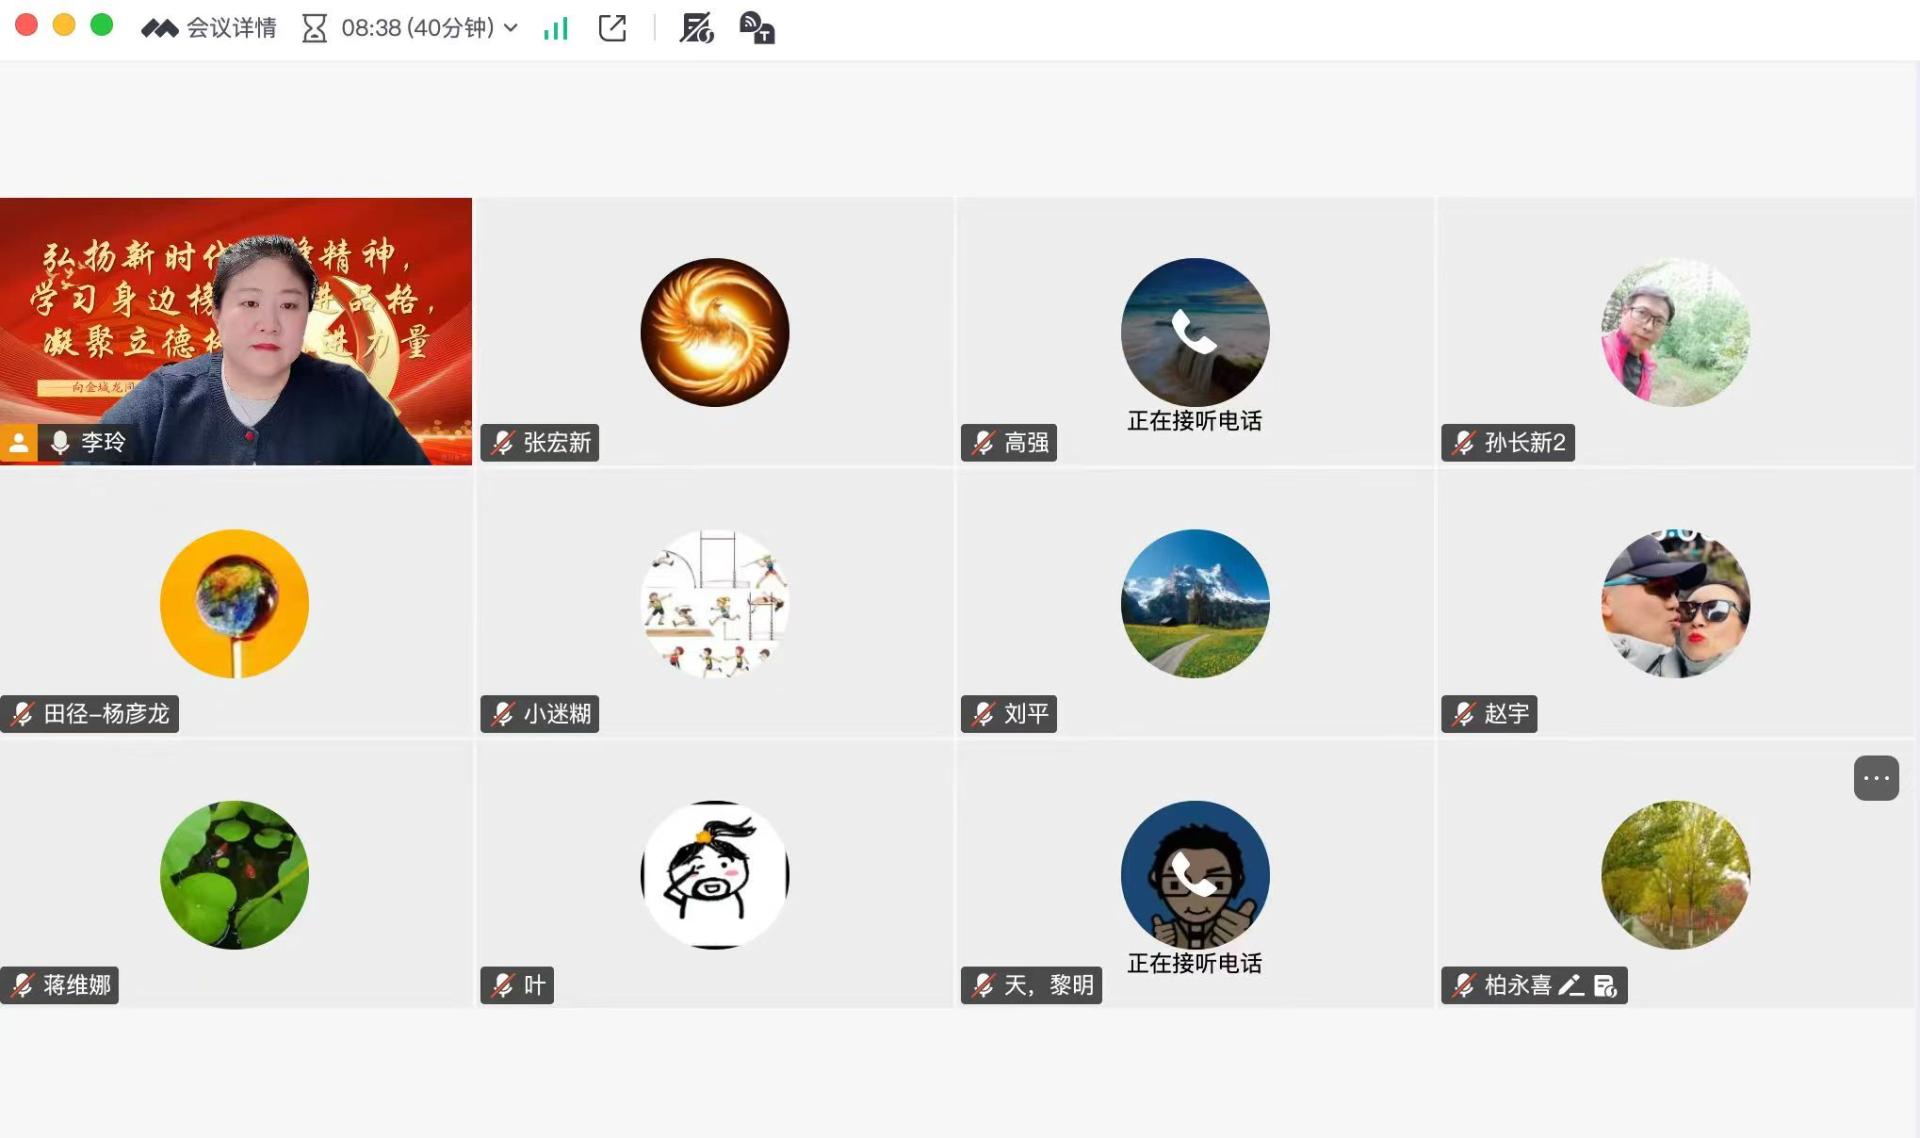
Task: Expand the 08:38 meeting timer dropdown
Action: (511, 28)
